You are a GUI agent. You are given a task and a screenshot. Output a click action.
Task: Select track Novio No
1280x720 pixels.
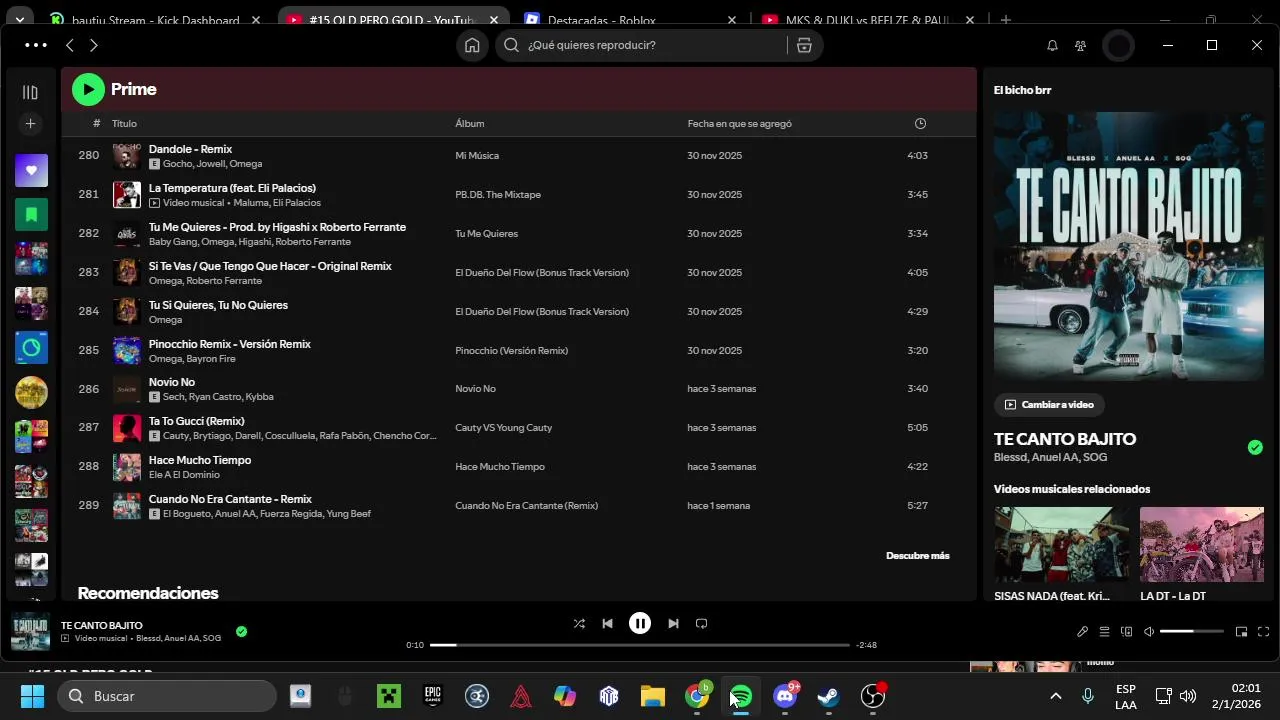(x=172, y=382)
